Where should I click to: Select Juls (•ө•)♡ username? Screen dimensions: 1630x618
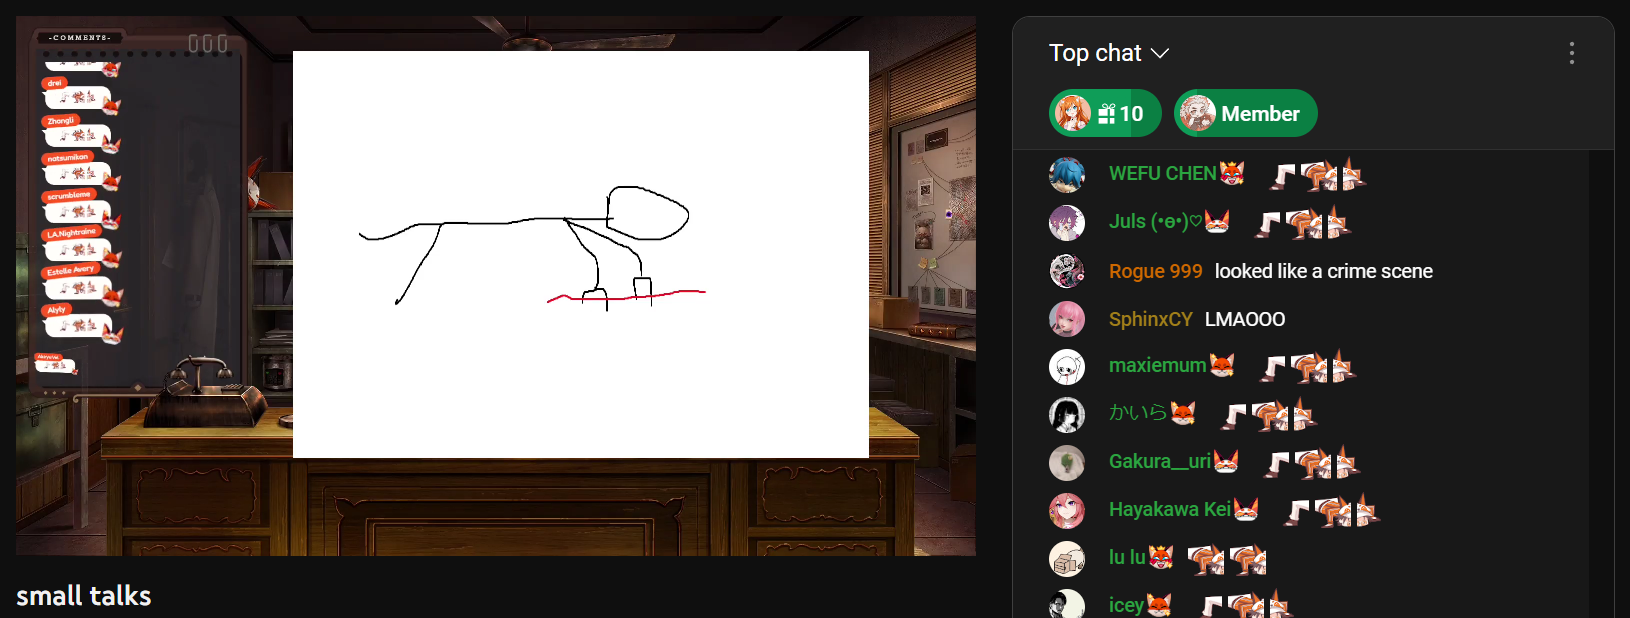1155,221
